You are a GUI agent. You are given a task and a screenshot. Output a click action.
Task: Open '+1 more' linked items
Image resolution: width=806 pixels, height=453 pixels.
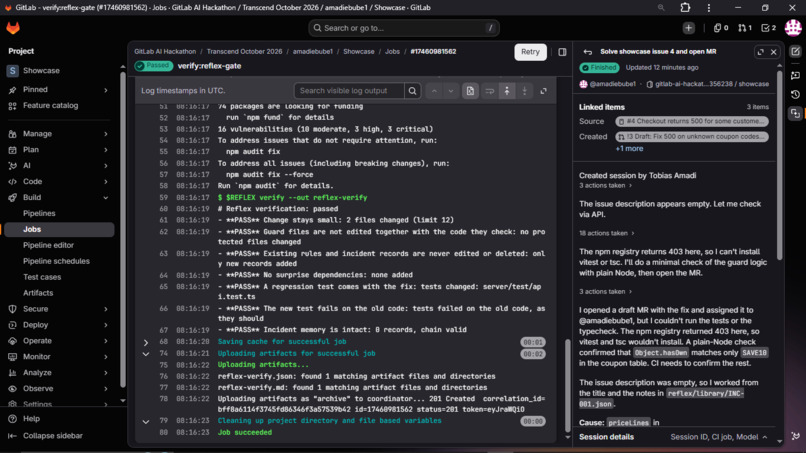[x=629, y=149]
